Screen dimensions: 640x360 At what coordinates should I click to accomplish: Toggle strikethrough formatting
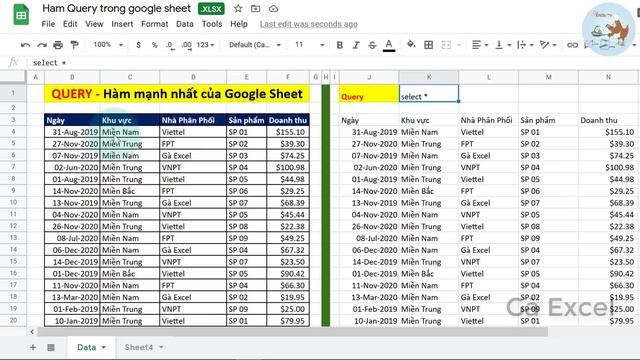pyautogui.click(x=372, y=45)
